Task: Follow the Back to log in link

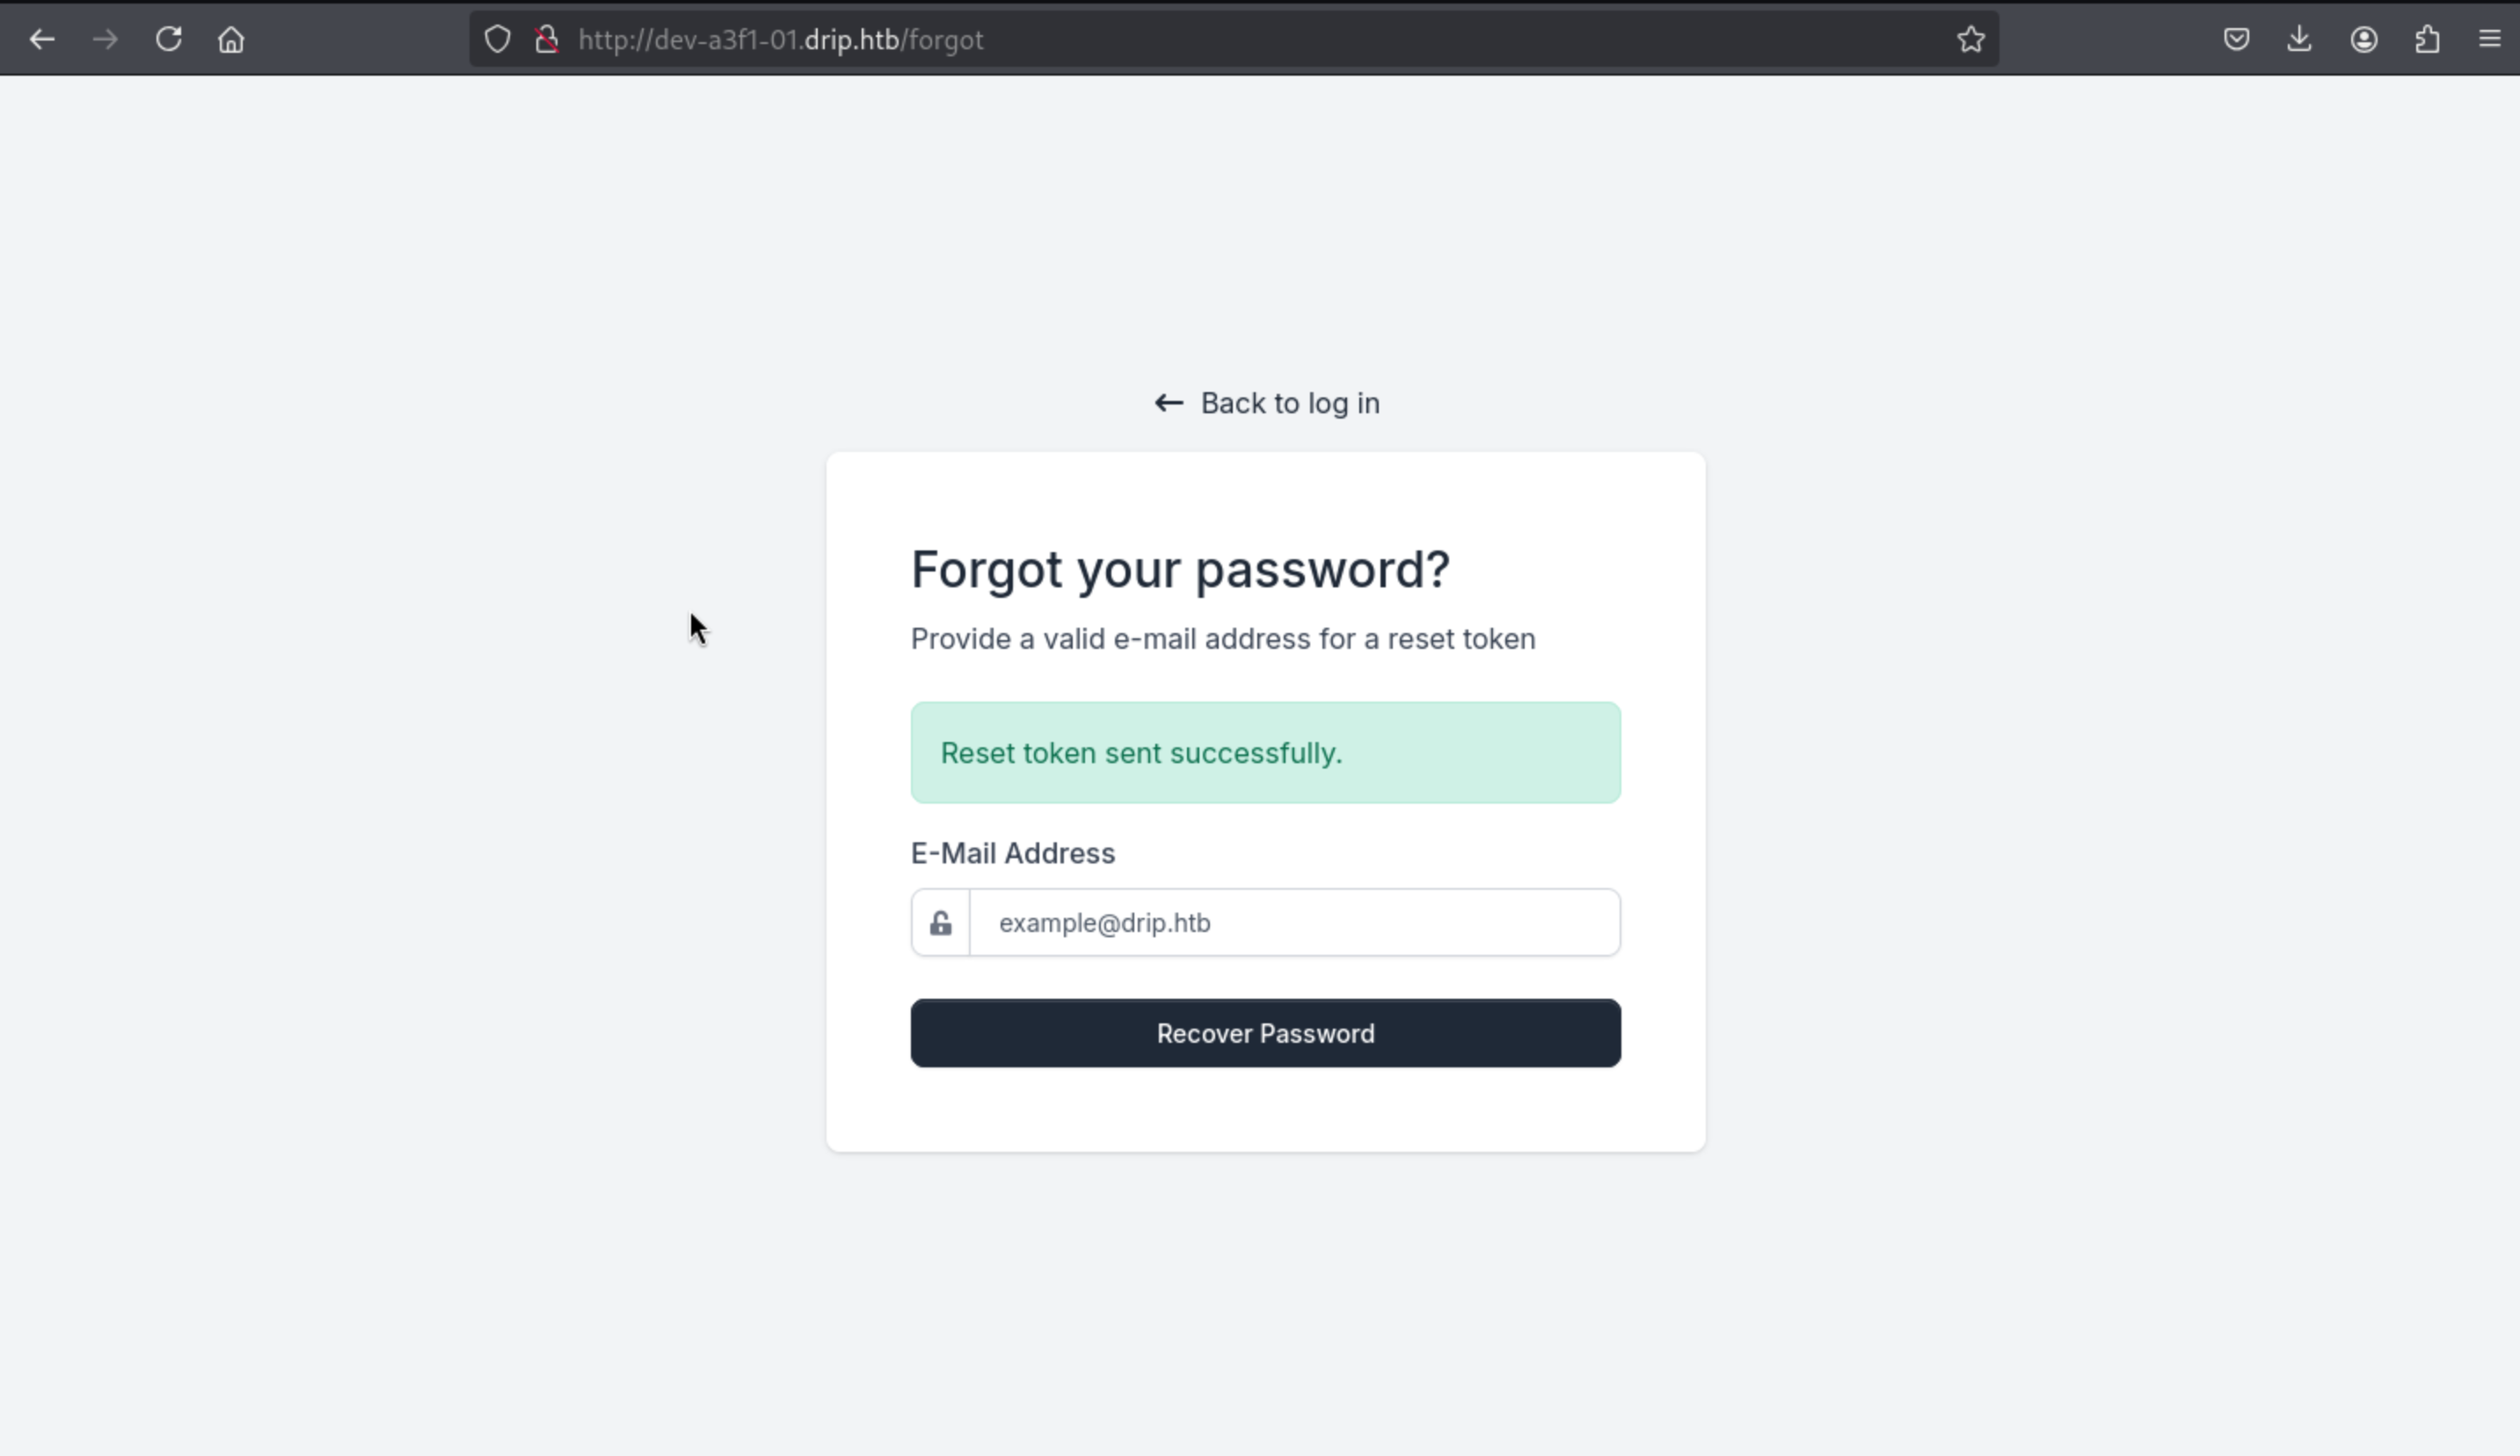Action: coord(1289,403)
